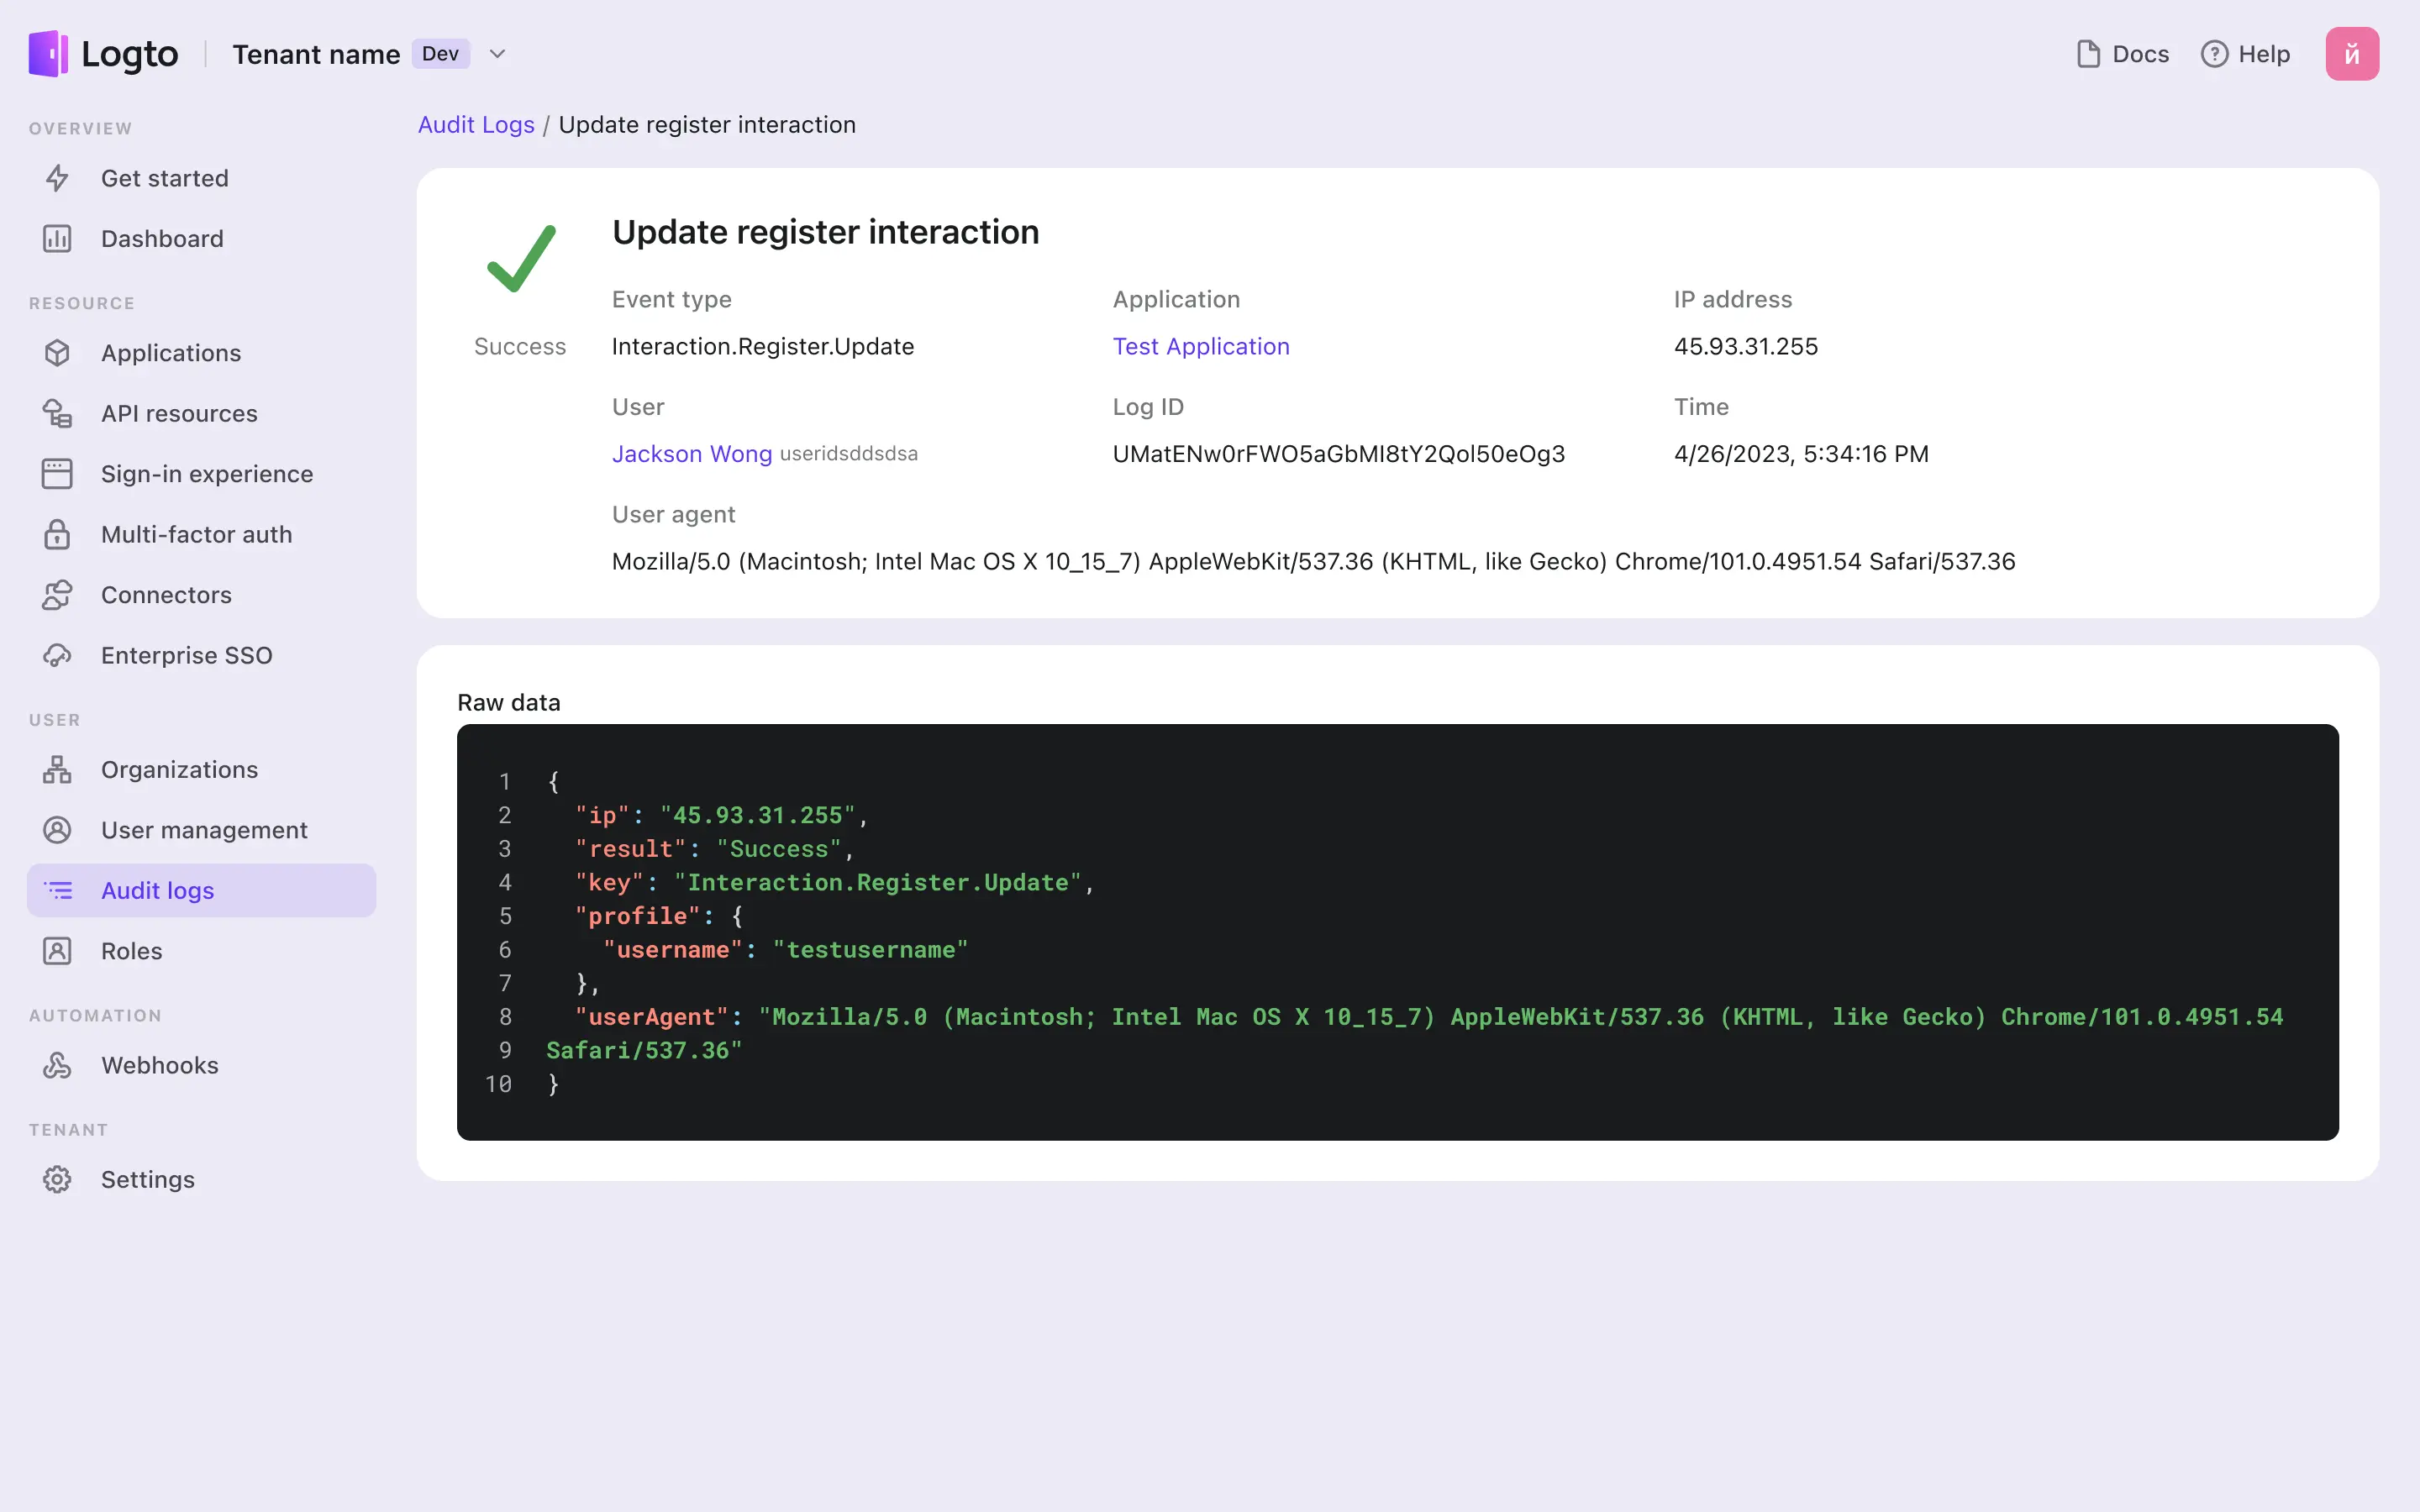Select Organizations from sidebar menu
This screenshot has width=2420, height=1512.
tap(180, 769)
